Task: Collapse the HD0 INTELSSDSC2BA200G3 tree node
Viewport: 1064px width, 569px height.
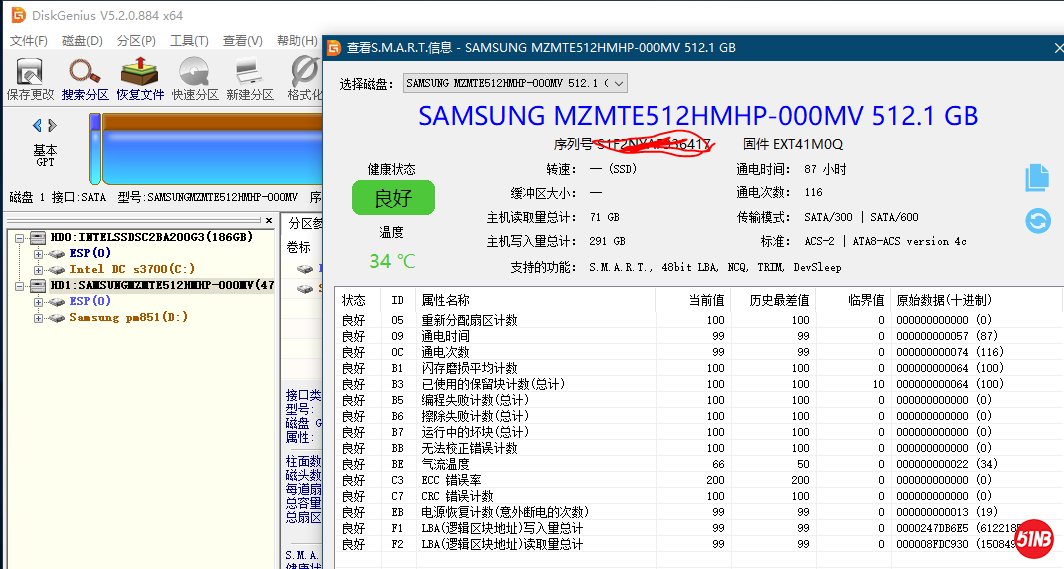Action: (20, 238)
